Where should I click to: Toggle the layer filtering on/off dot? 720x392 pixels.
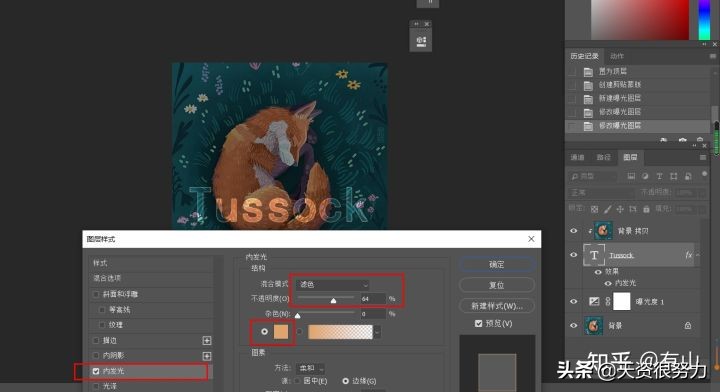click(704, 174)
